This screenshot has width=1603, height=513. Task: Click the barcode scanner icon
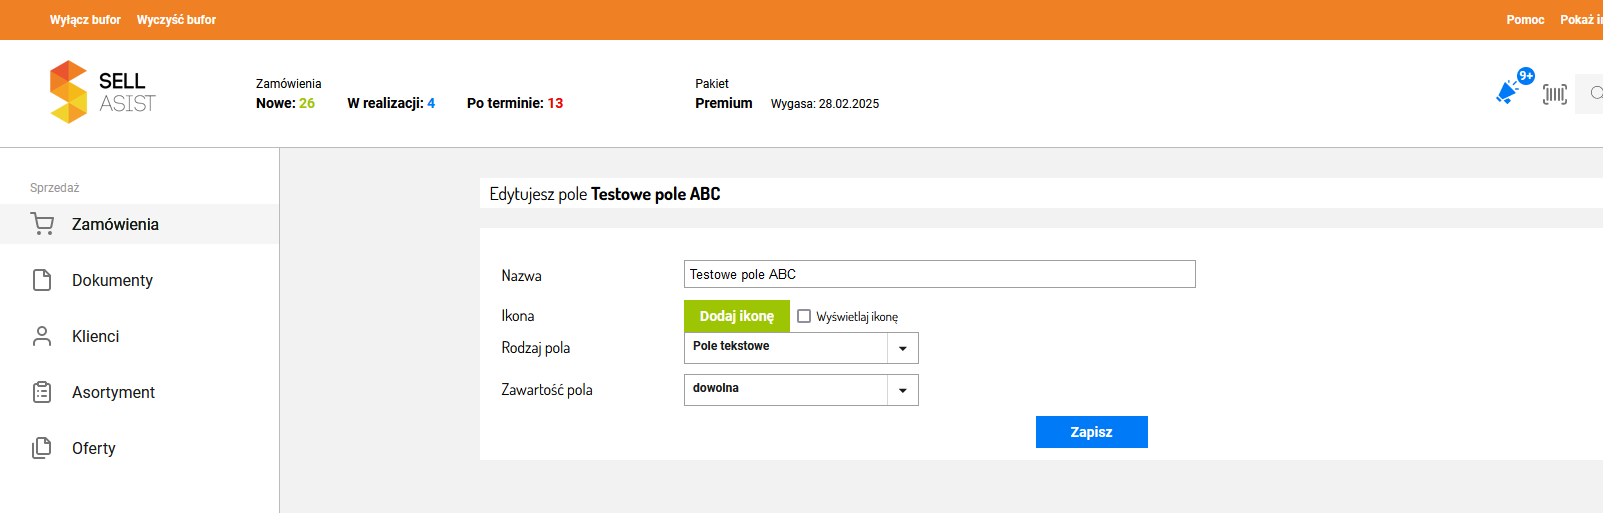(1555, 94)
